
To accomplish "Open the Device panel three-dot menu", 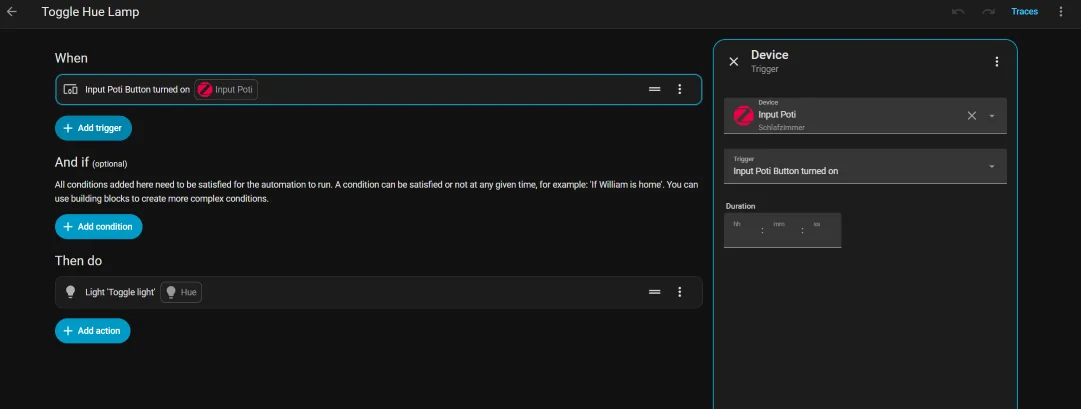I will (x=996, y=61).
